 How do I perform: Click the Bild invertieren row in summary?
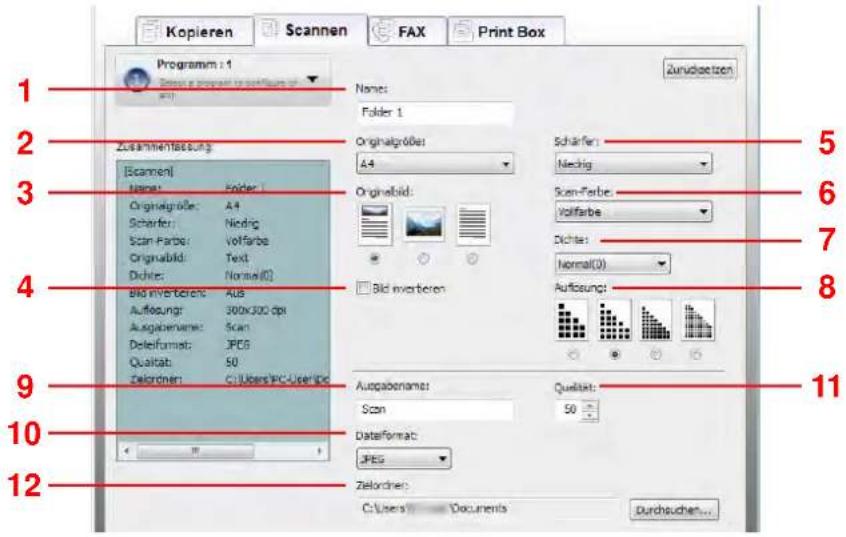point(188,293)
